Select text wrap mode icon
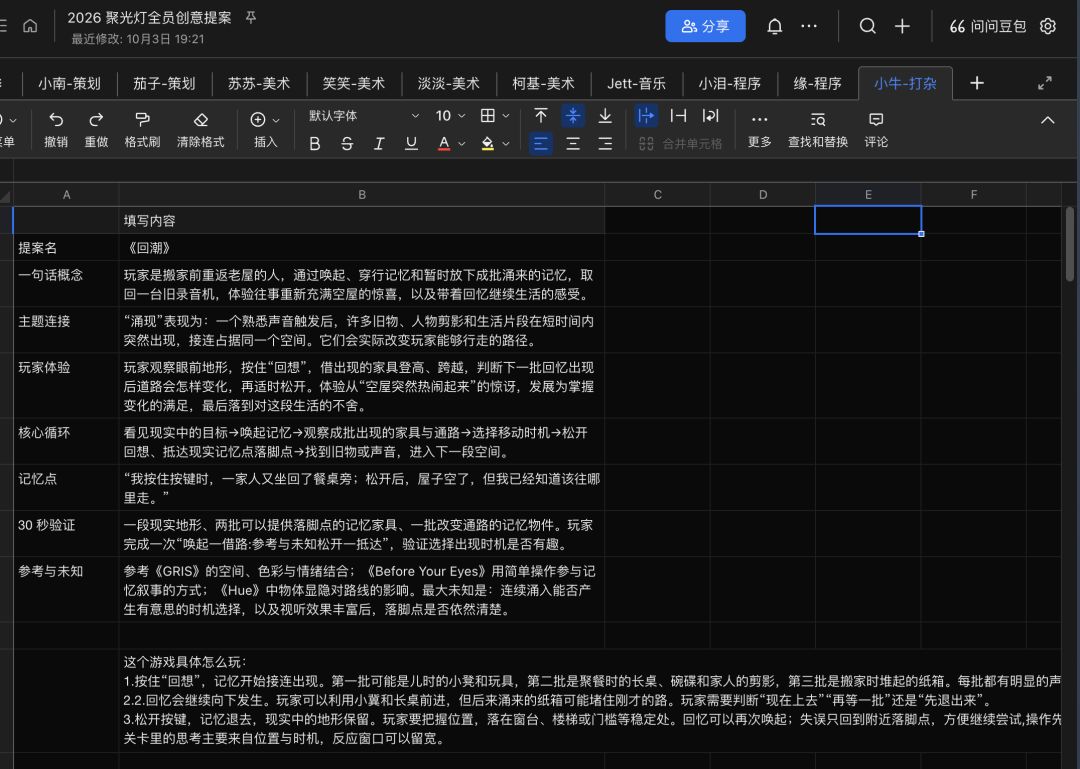The width and height of the screenshot is (1080, 769). pos(710,116)
